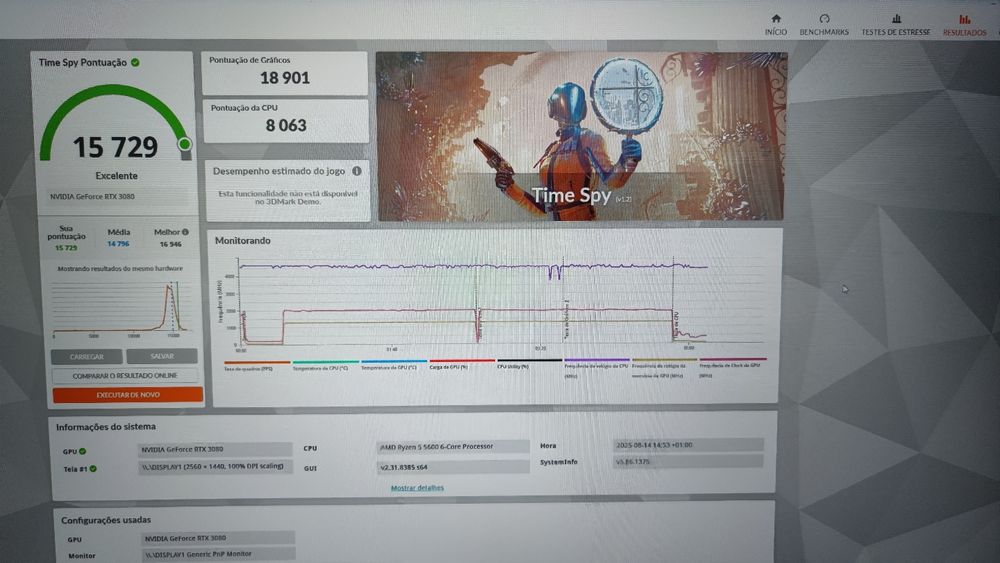This screenshot has width=1000, height=563.
Task: Click the GPU field in Configurações usadas
Action: [217, 538]
